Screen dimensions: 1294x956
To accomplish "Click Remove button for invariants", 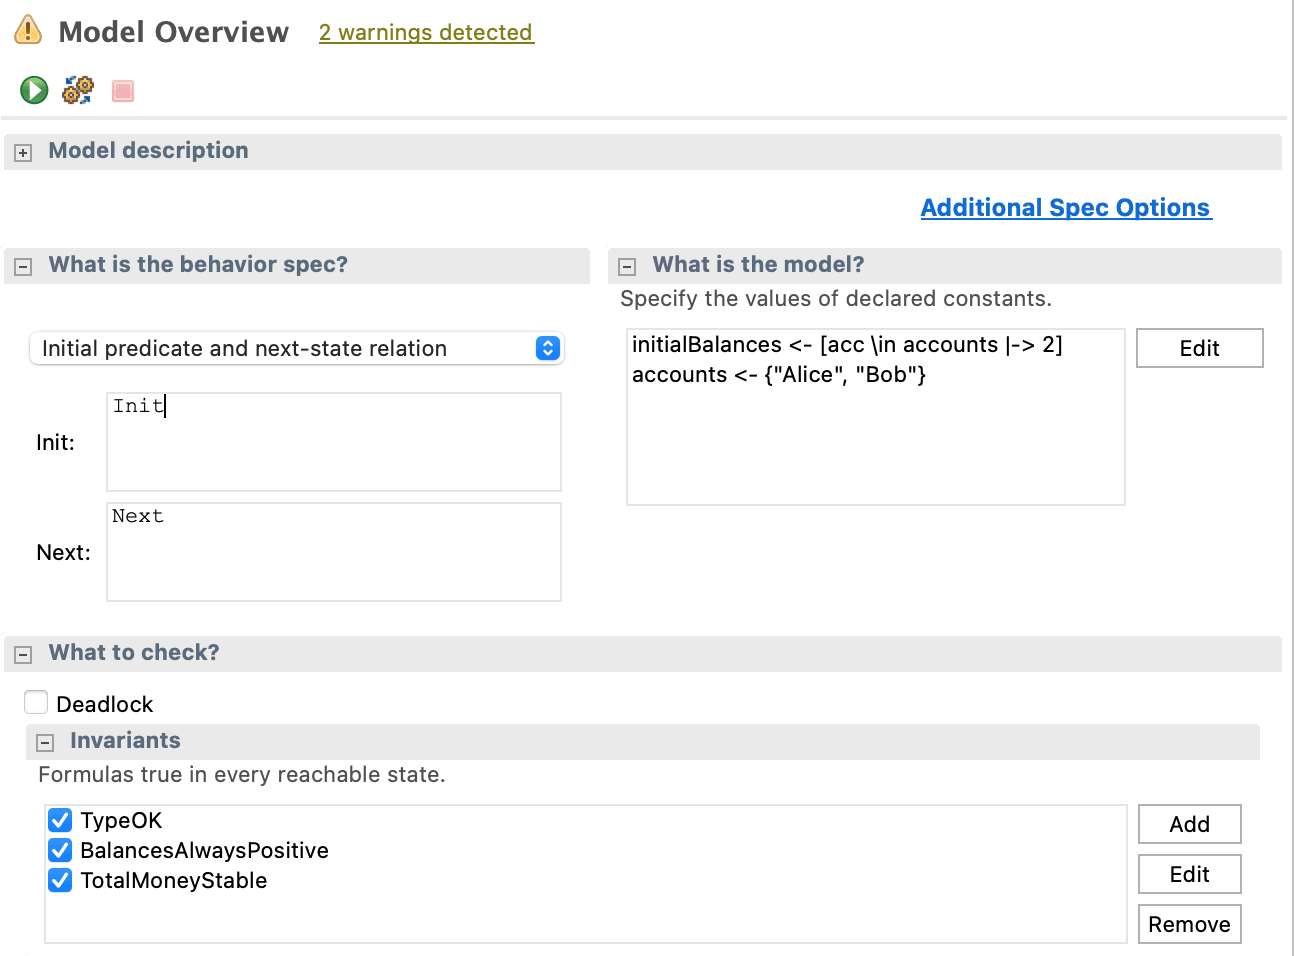I will [1190, 924].
